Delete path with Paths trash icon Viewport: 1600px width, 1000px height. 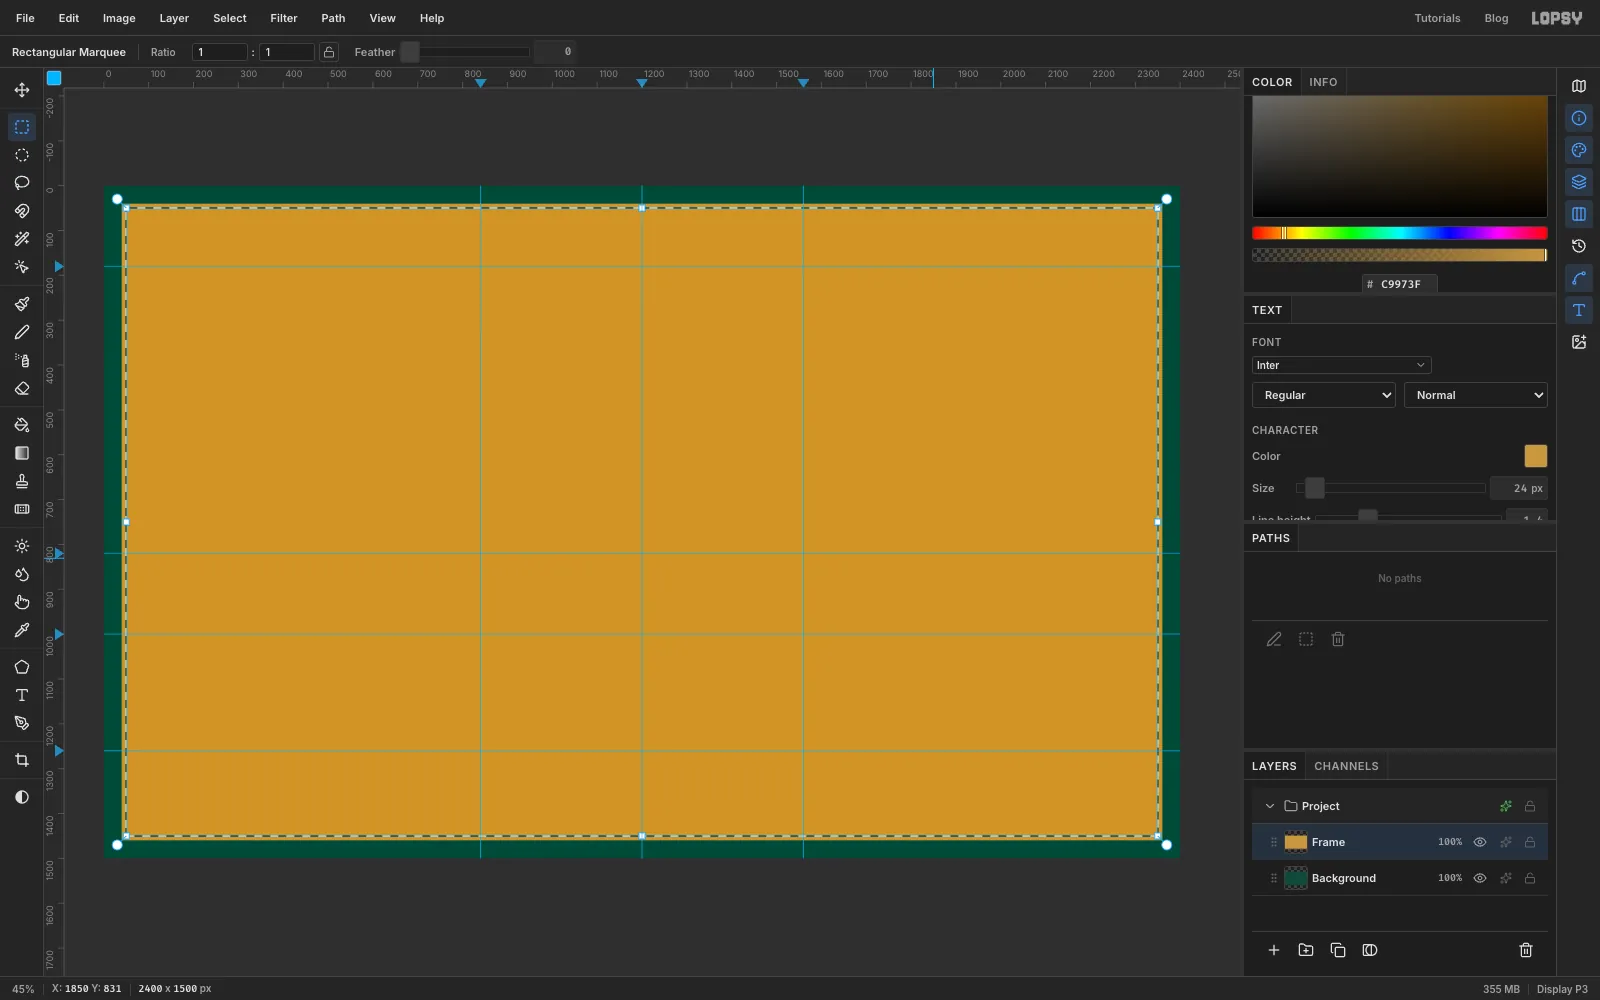click(x=1338, y=639)
